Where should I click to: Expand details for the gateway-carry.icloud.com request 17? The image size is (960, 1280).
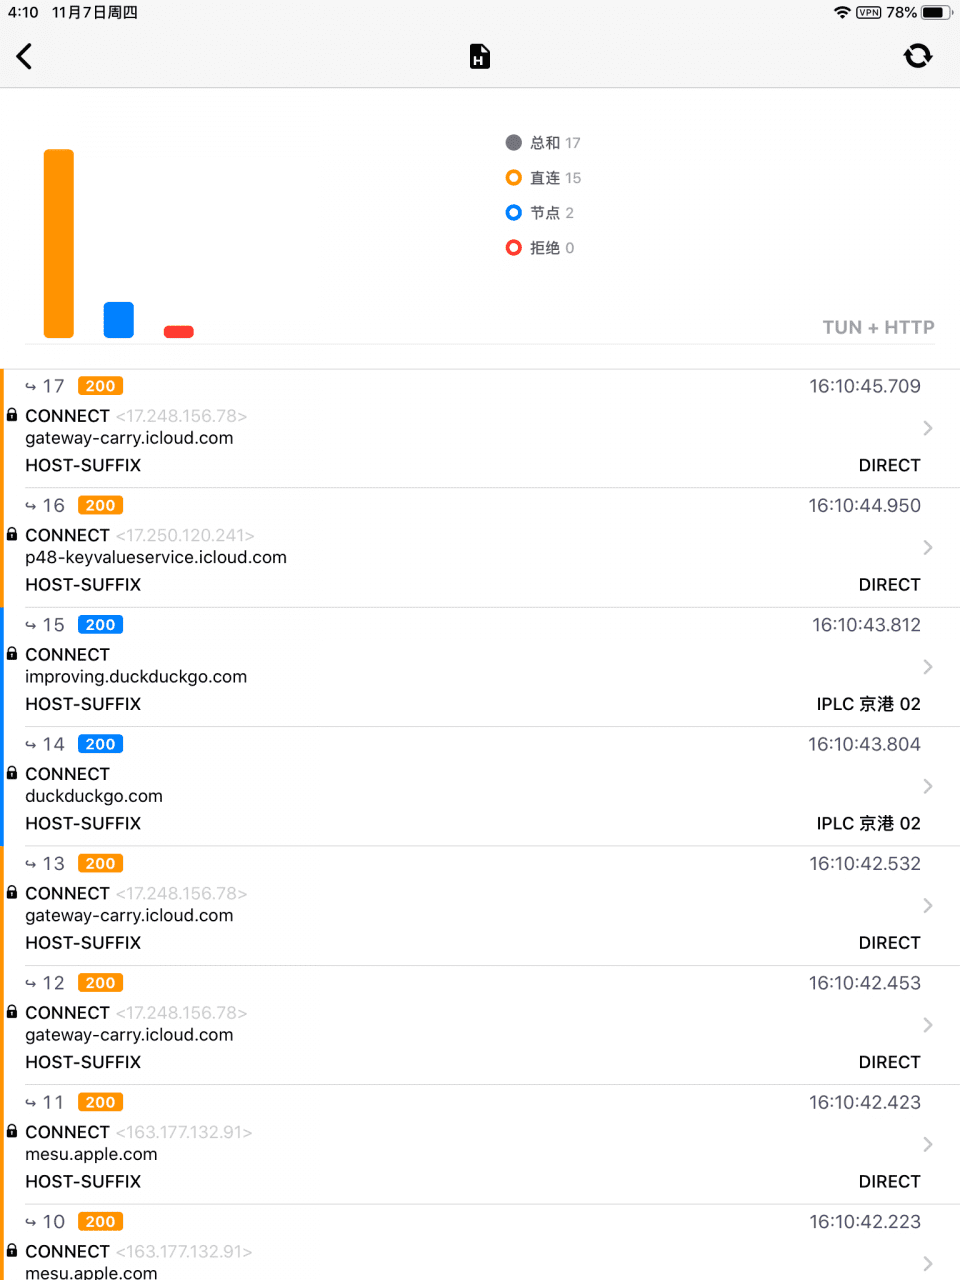point(928,428)
